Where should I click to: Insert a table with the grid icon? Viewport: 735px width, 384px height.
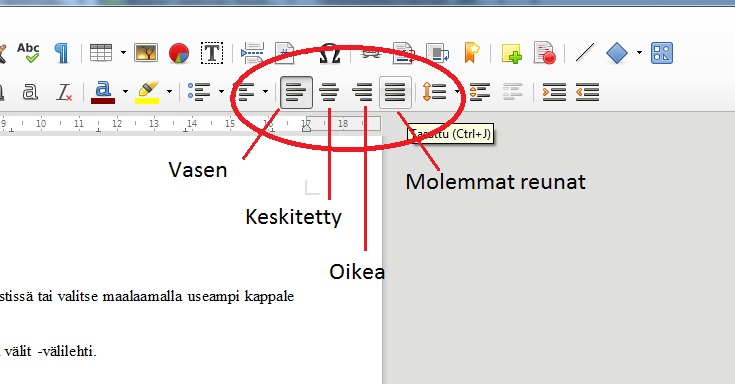tap(101, 53)
